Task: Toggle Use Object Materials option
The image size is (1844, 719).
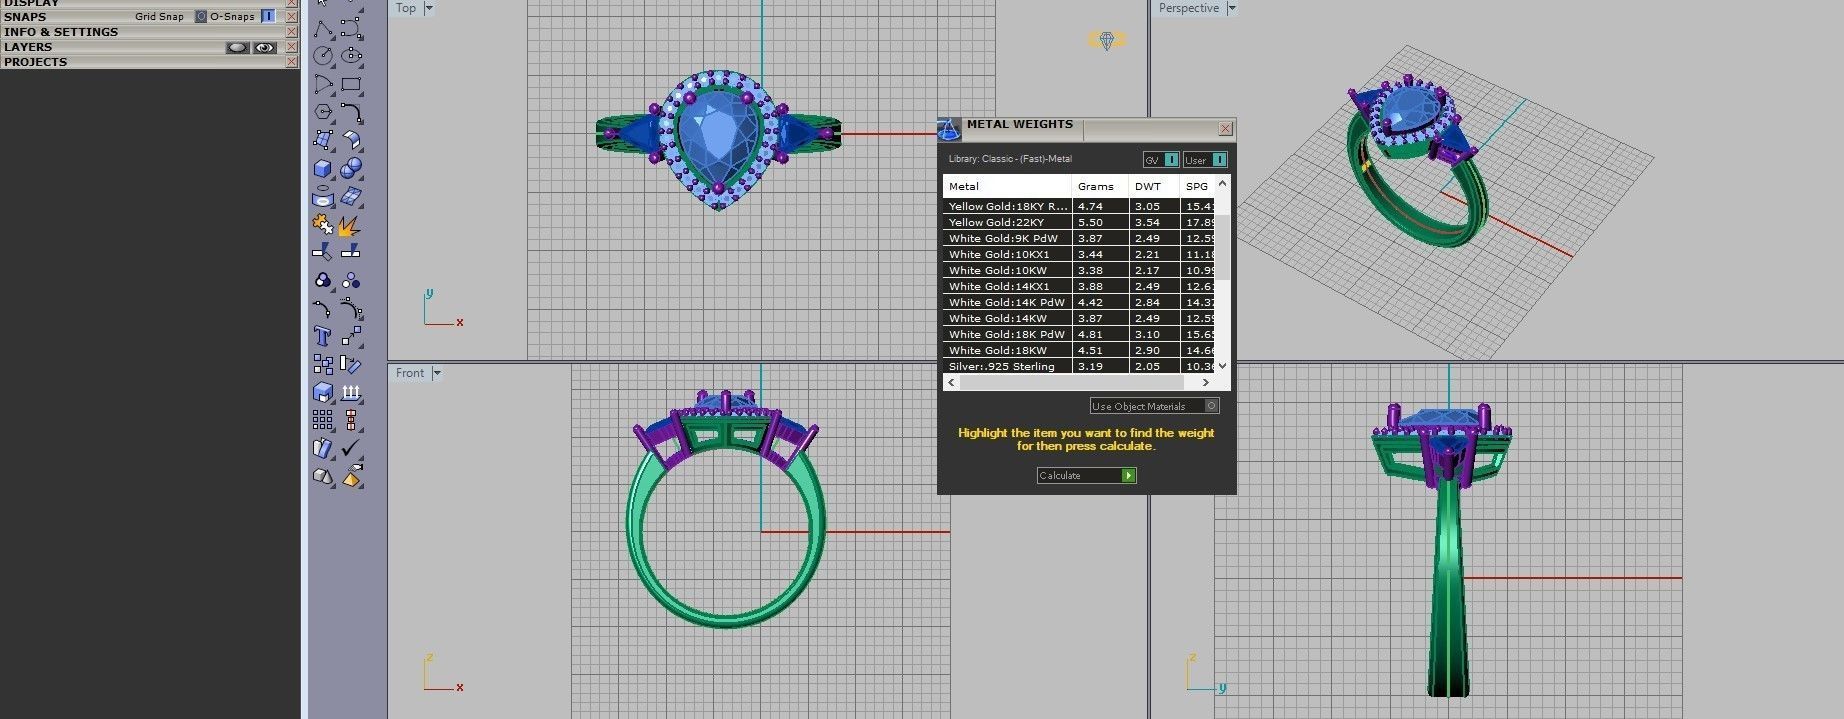Action: click(x=1155, y=406)
